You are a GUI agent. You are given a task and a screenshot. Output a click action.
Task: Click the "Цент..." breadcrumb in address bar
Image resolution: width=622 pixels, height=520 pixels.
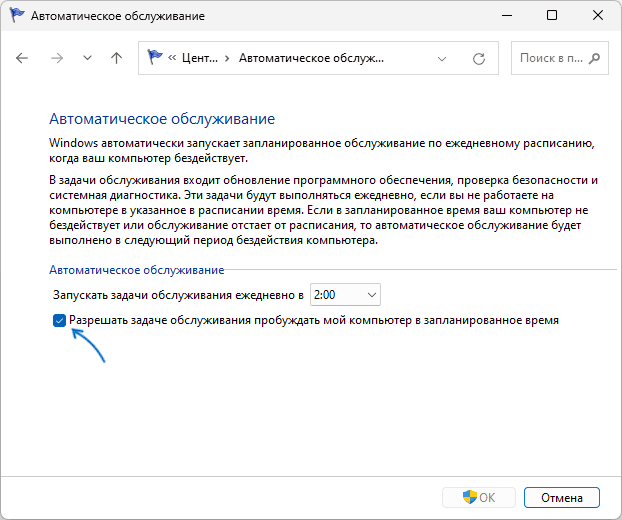point(200,58)
